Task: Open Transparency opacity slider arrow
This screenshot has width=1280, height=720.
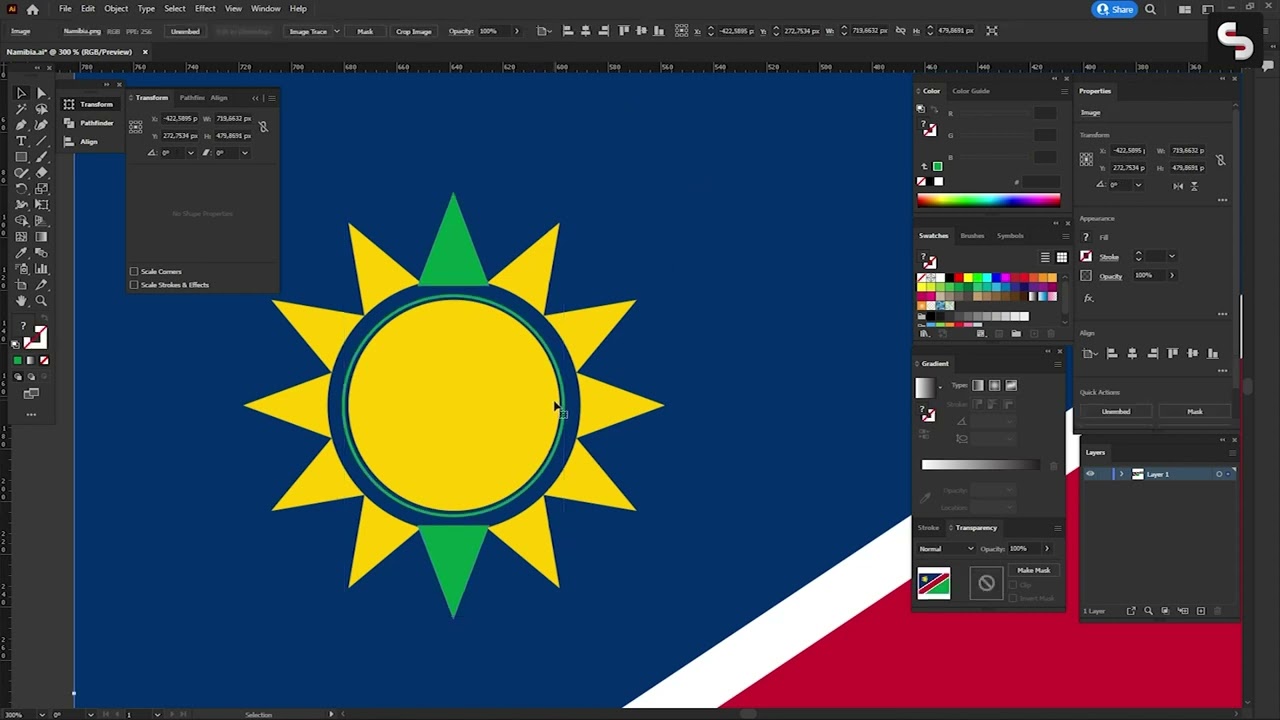Action: pyautogui.click(x=1047, y=549)
